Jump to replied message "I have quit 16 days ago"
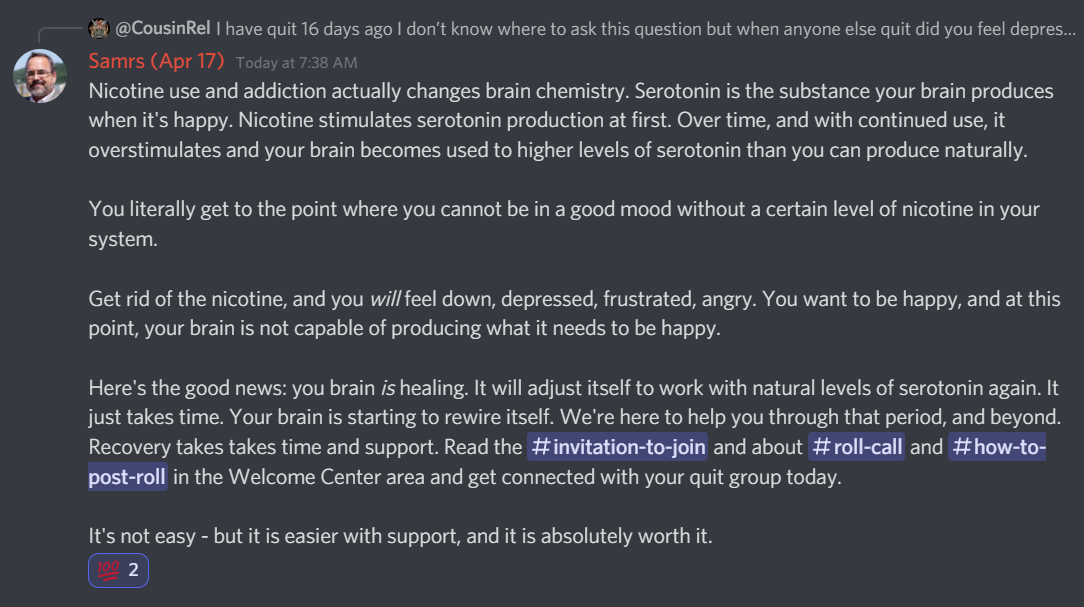The height and width of the screenshot is (607, 1084). (x=640, y=29)
